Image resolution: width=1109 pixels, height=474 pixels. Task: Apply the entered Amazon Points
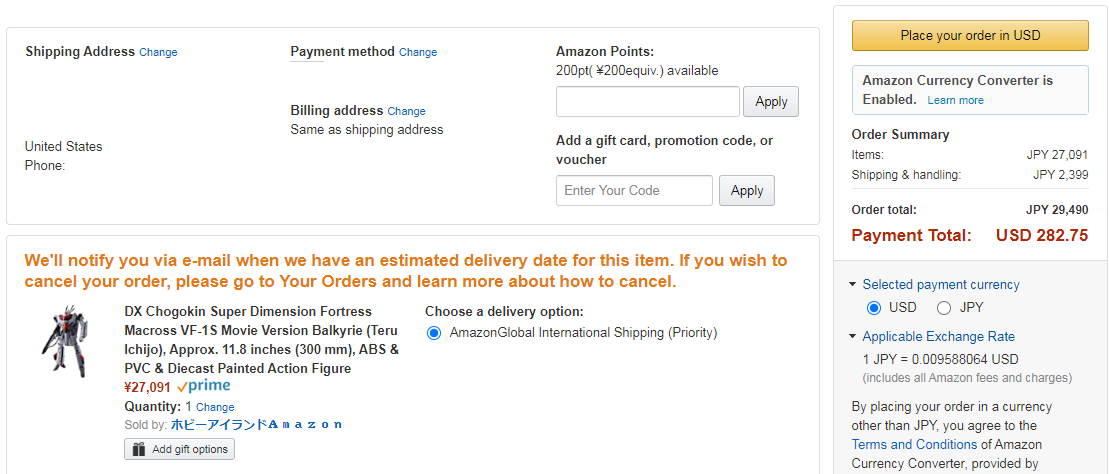(x=771, y=102)
